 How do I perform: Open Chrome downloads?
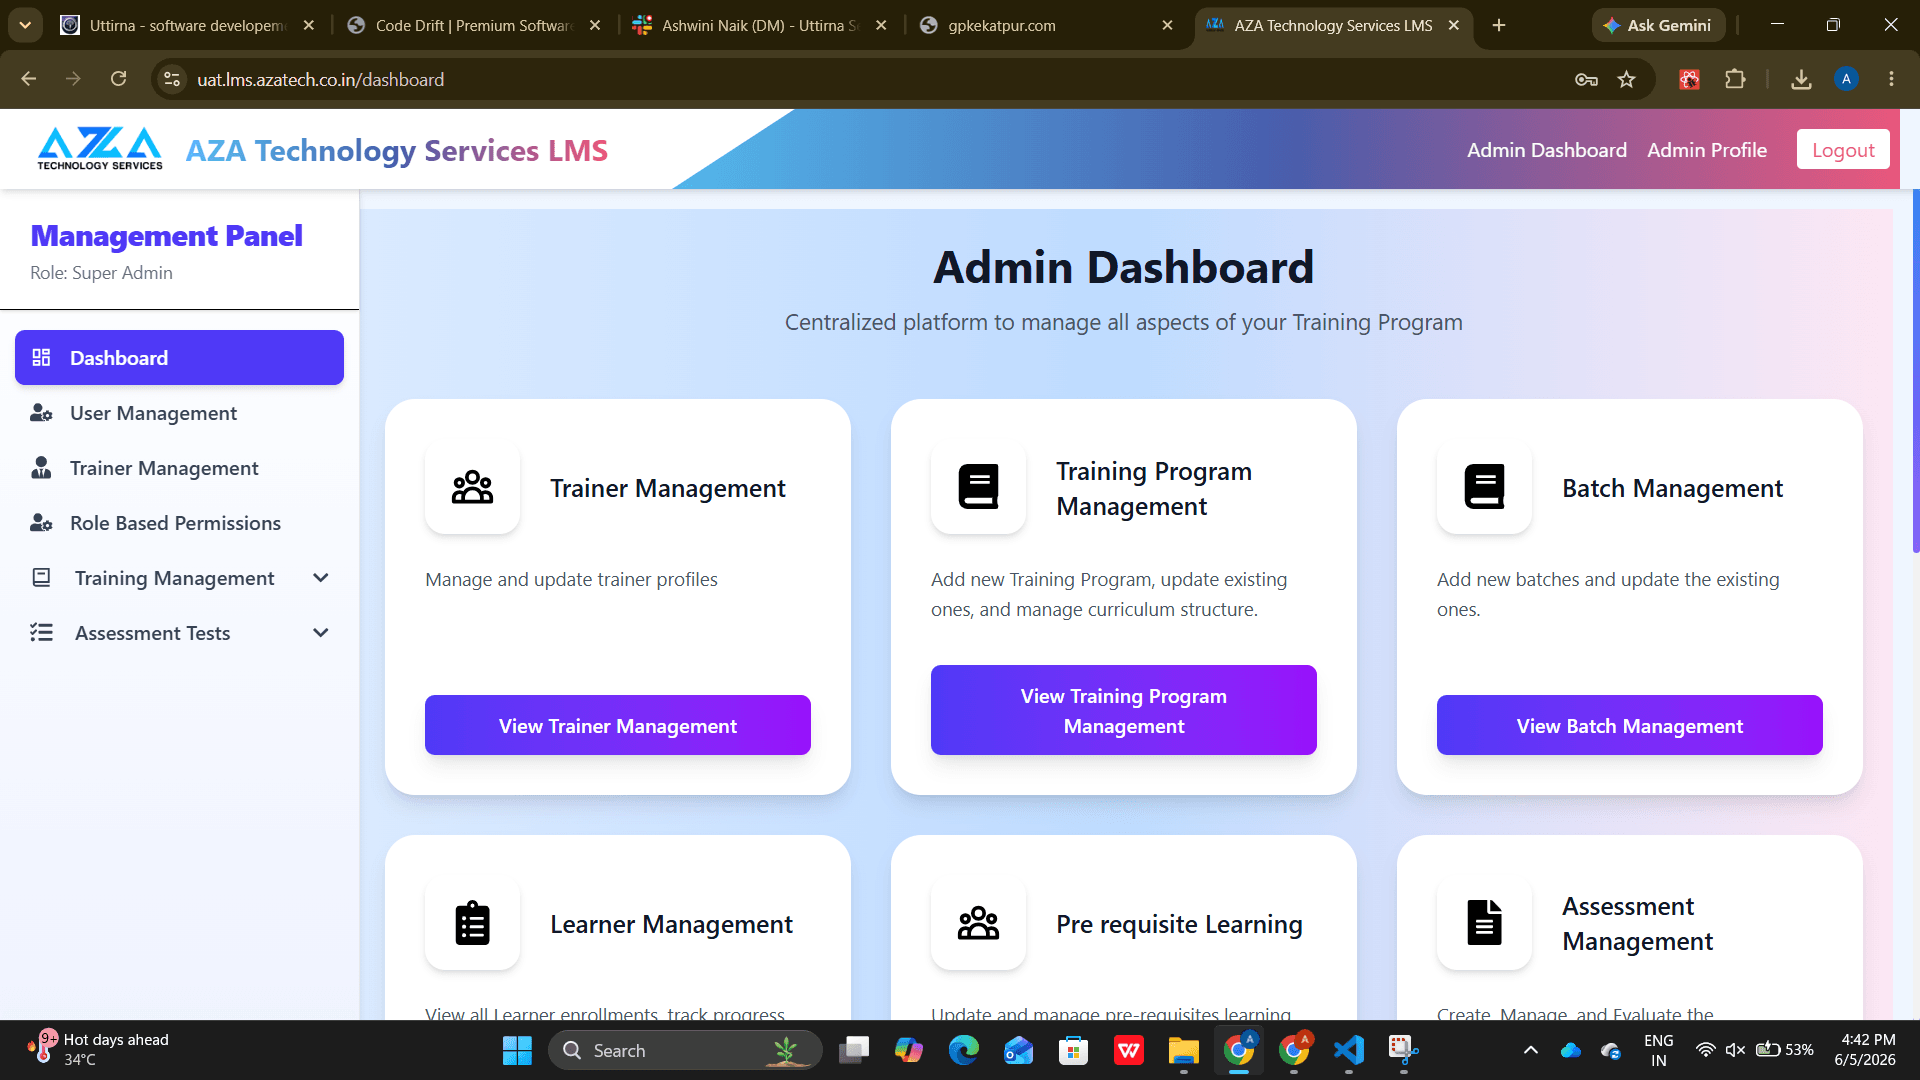(x=1801, y=80)
